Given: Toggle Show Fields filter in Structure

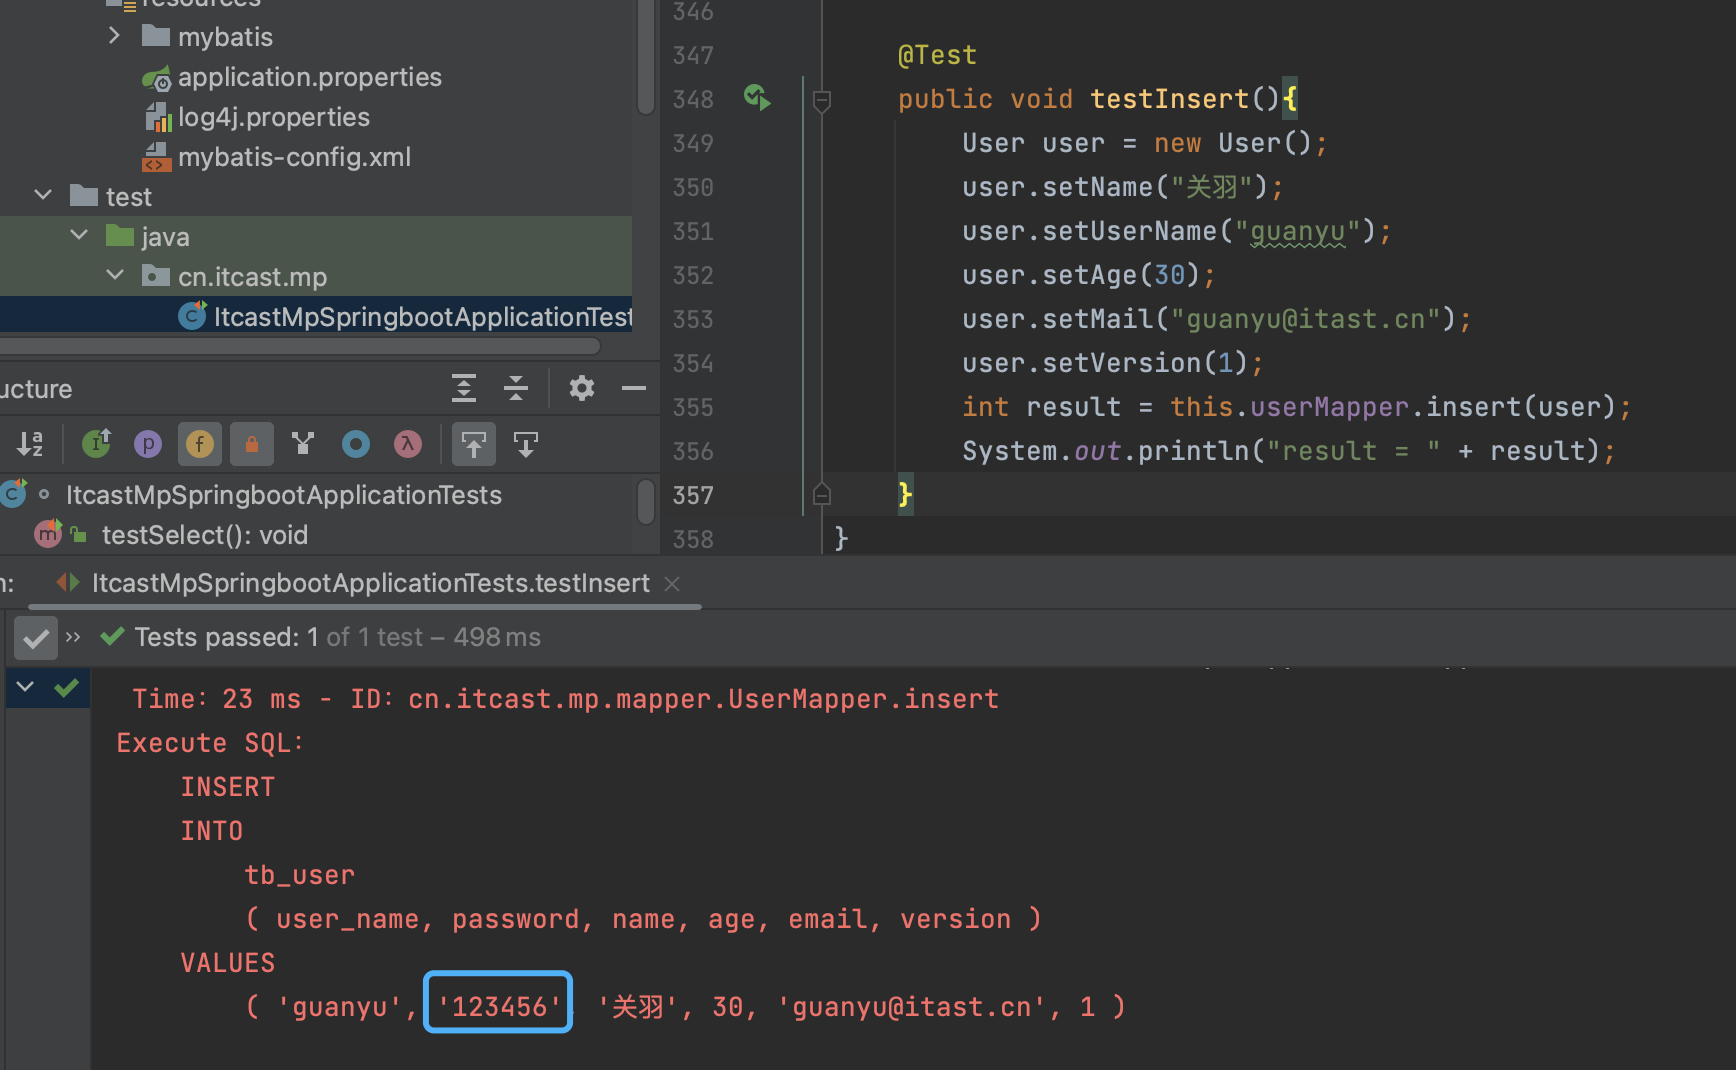Looking at the screenshot, I should pos(200,444).
